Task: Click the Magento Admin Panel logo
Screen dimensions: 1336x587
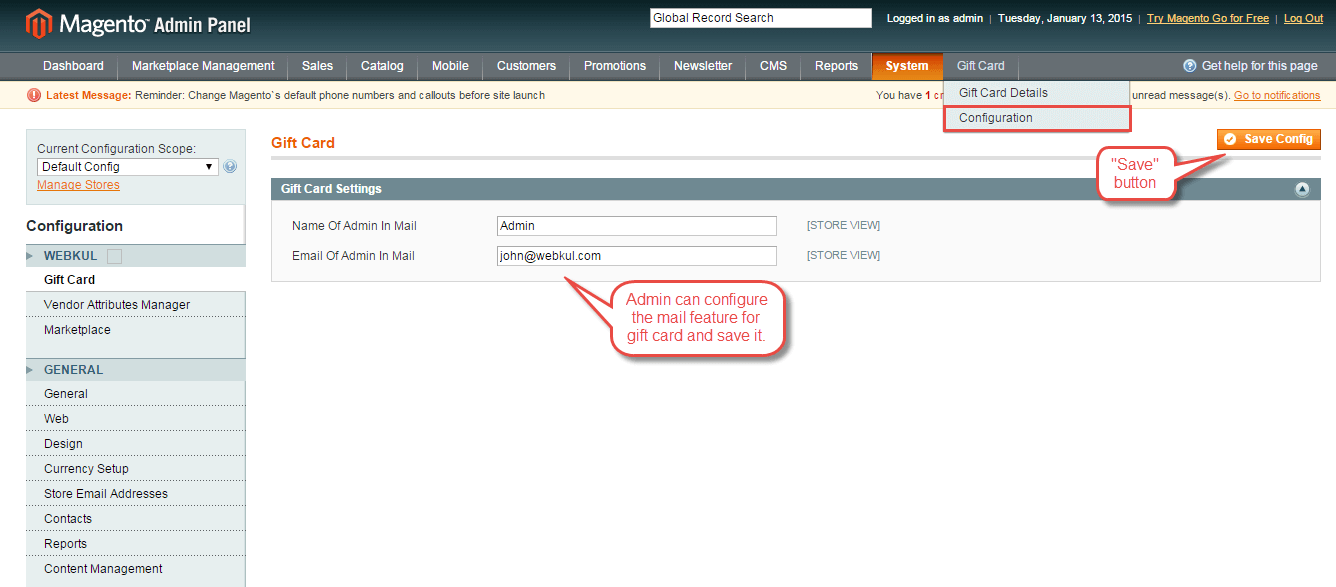Action: (x=138, y=24)
